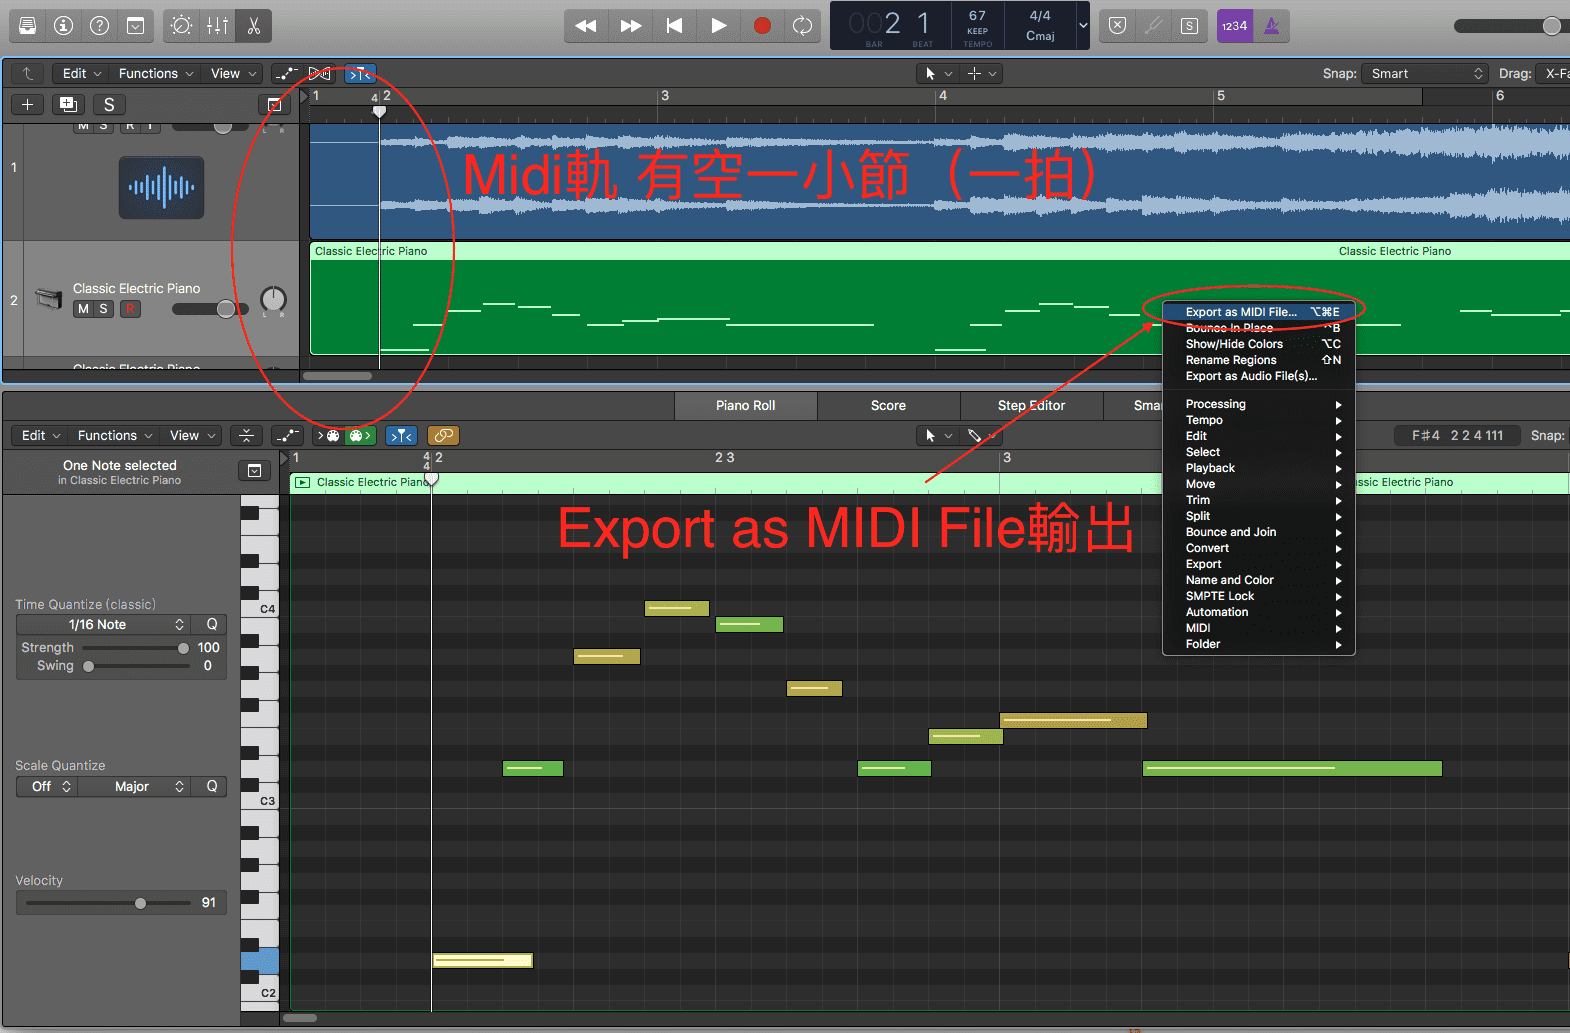Click the Piano Roll collapse mode icon

(x=246, y=435)
